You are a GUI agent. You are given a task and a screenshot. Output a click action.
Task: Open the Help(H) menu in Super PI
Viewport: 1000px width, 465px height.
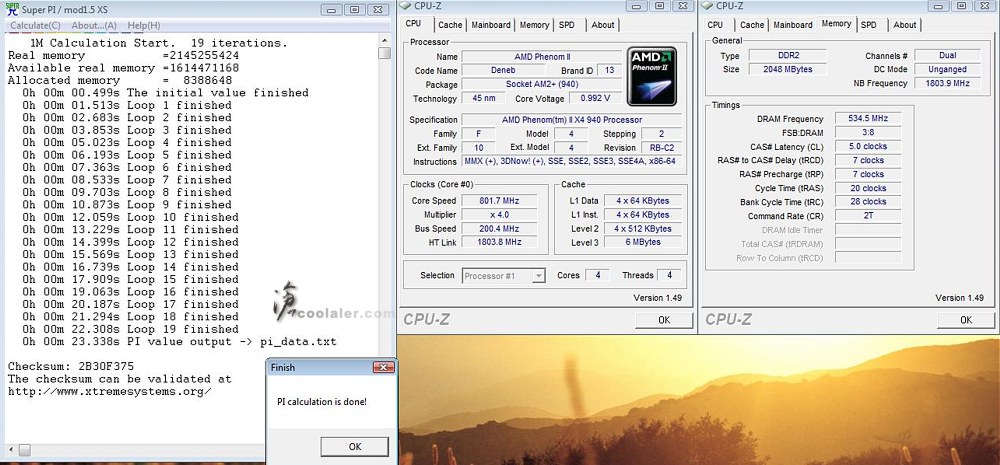(143, 26)
